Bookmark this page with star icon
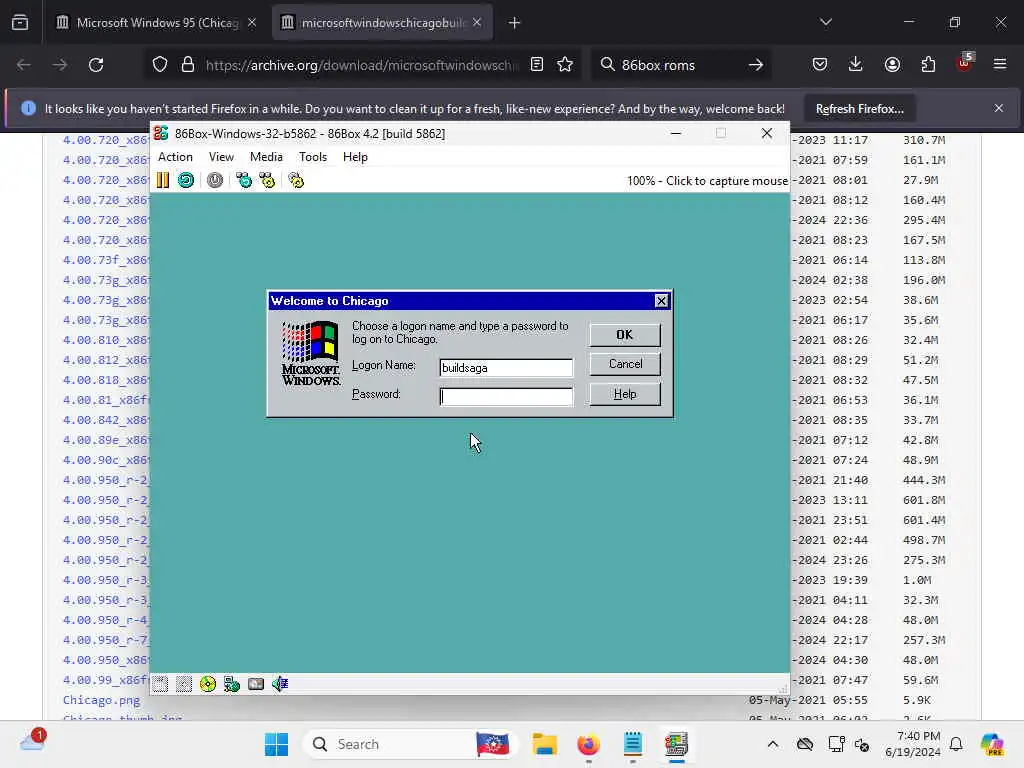Viewport: 1024px width, 768px height. (566, 64)
